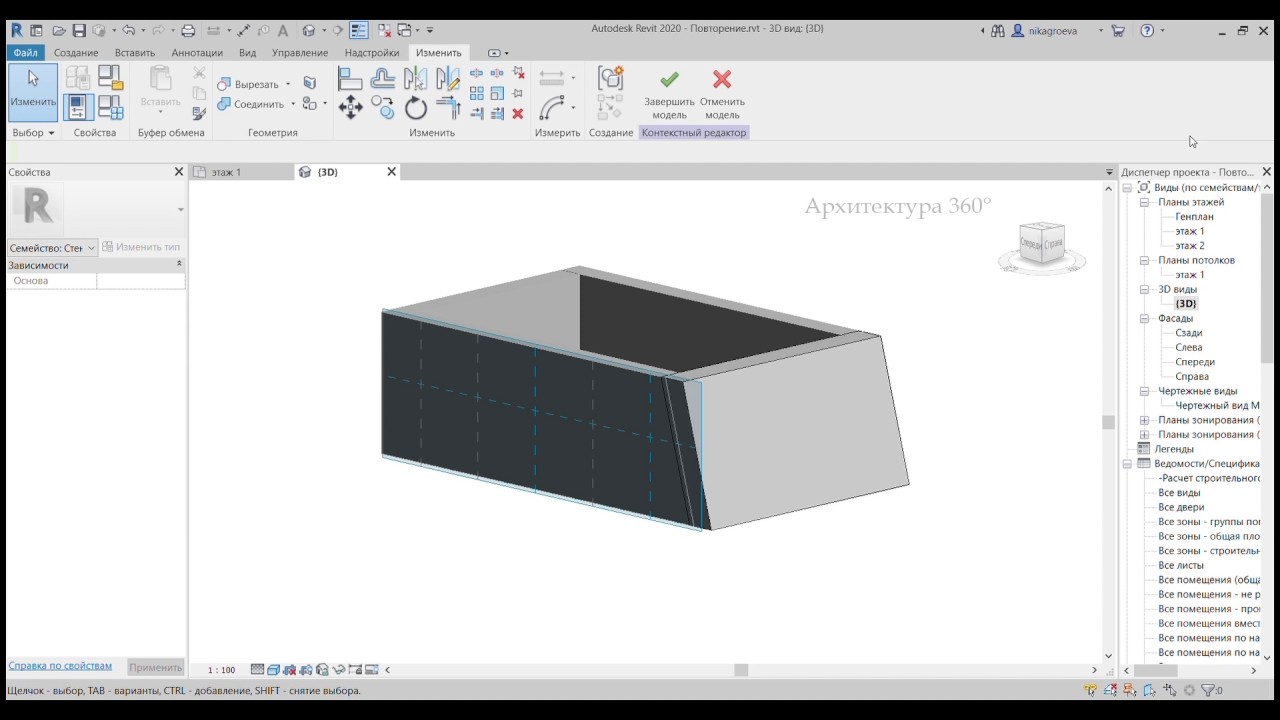The image size is (1280, 720).
Task: Click the ViewCube navigation cube
Action: (1041, 244)
